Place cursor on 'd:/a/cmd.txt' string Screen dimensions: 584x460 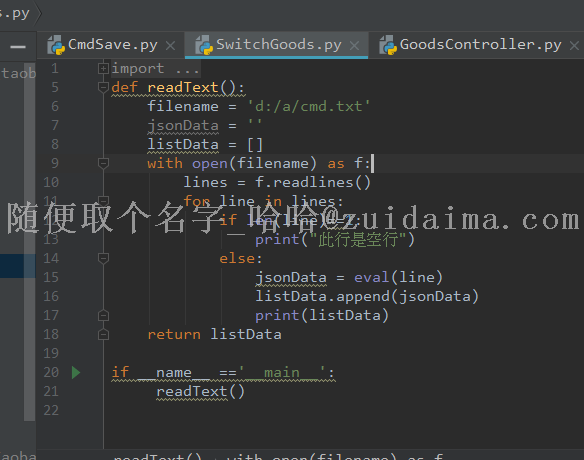[x=309, y=107]
